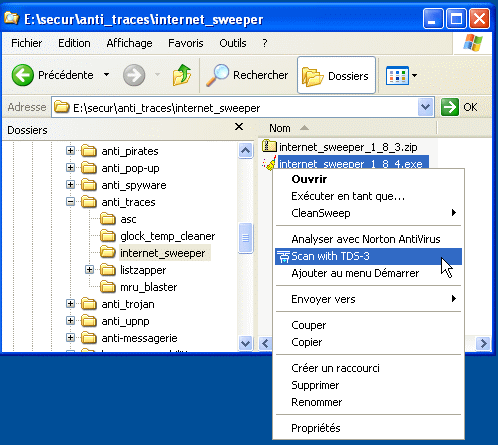Screen dimensions: 498x445
Task: Choose Créer un raccourci
Action: point(368,368)
